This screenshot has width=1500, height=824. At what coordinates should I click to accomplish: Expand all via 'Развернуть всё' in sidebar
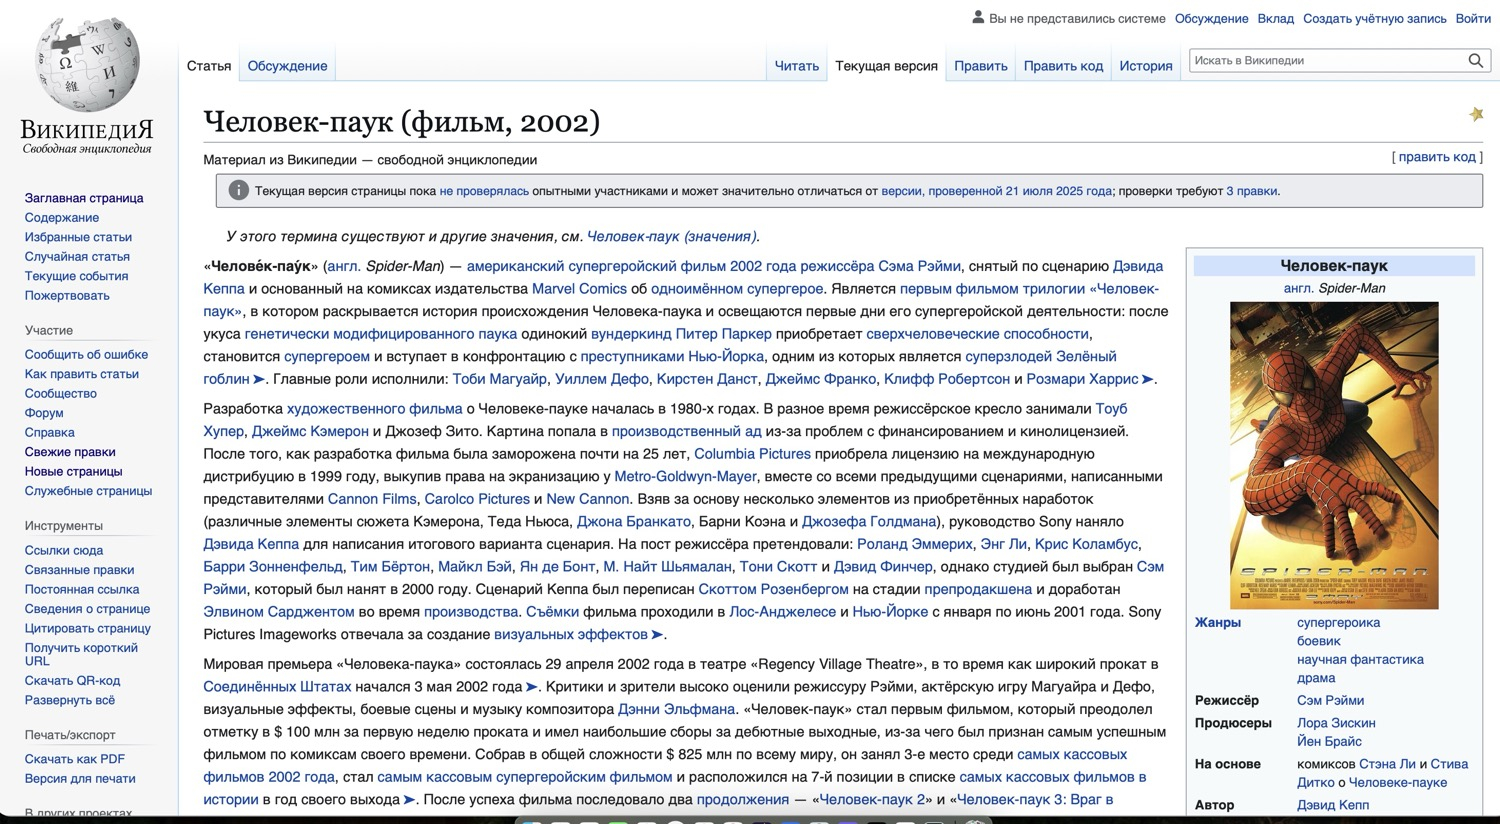tap(69, 700)
